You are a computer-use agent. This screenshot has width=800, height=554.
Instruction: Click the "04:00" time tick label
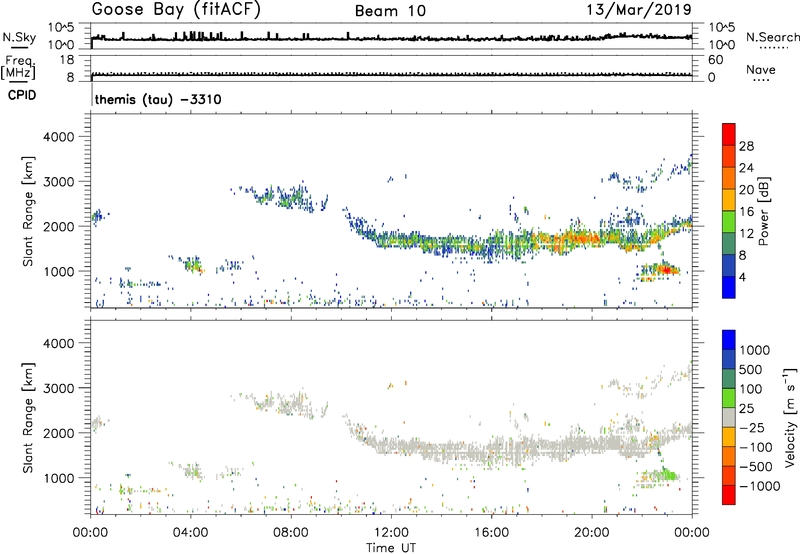191,533
